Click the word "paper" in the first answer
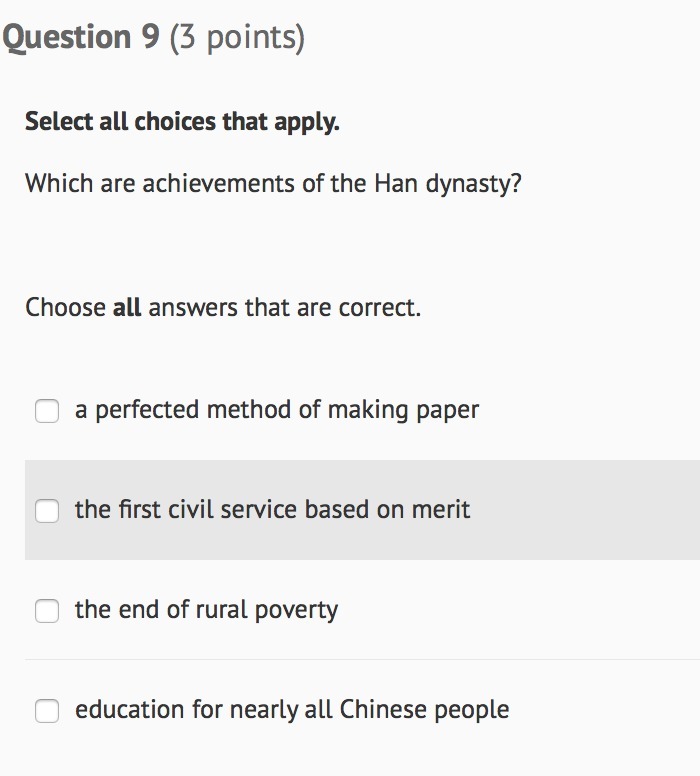Screen dimensions: 700x776 (x=449, y=411)
